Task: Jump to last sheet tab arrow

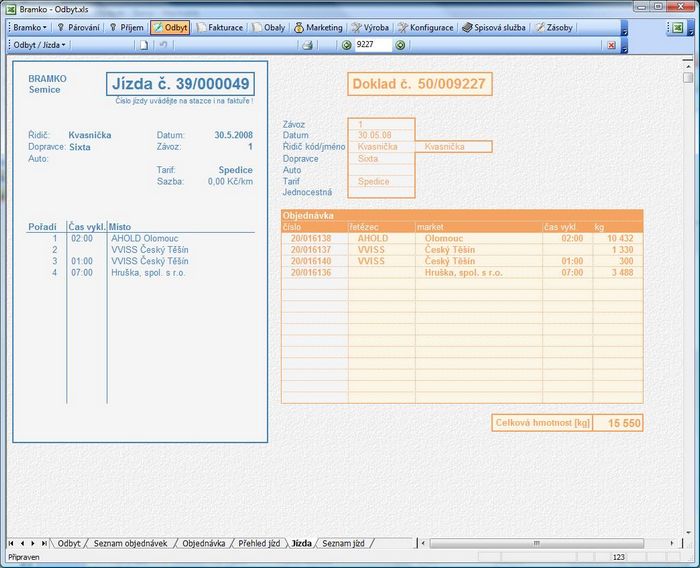Action: (x=44, y=543)
